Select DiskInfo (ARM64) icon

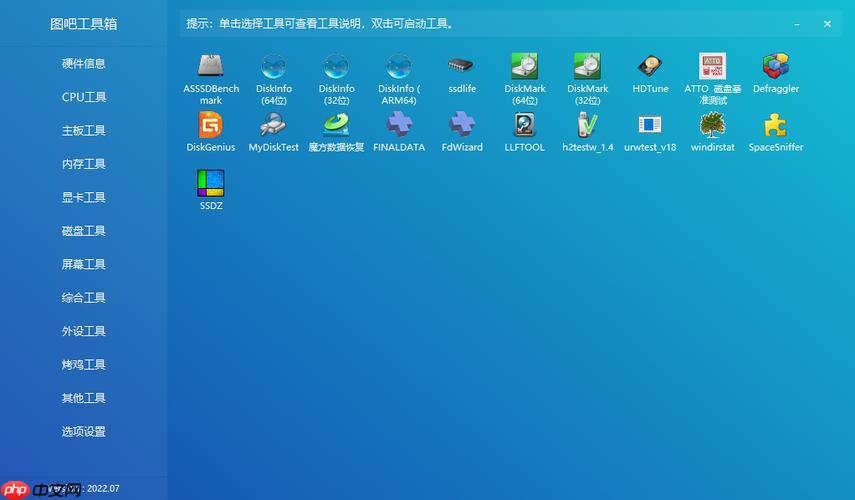(x=399, y=66)
